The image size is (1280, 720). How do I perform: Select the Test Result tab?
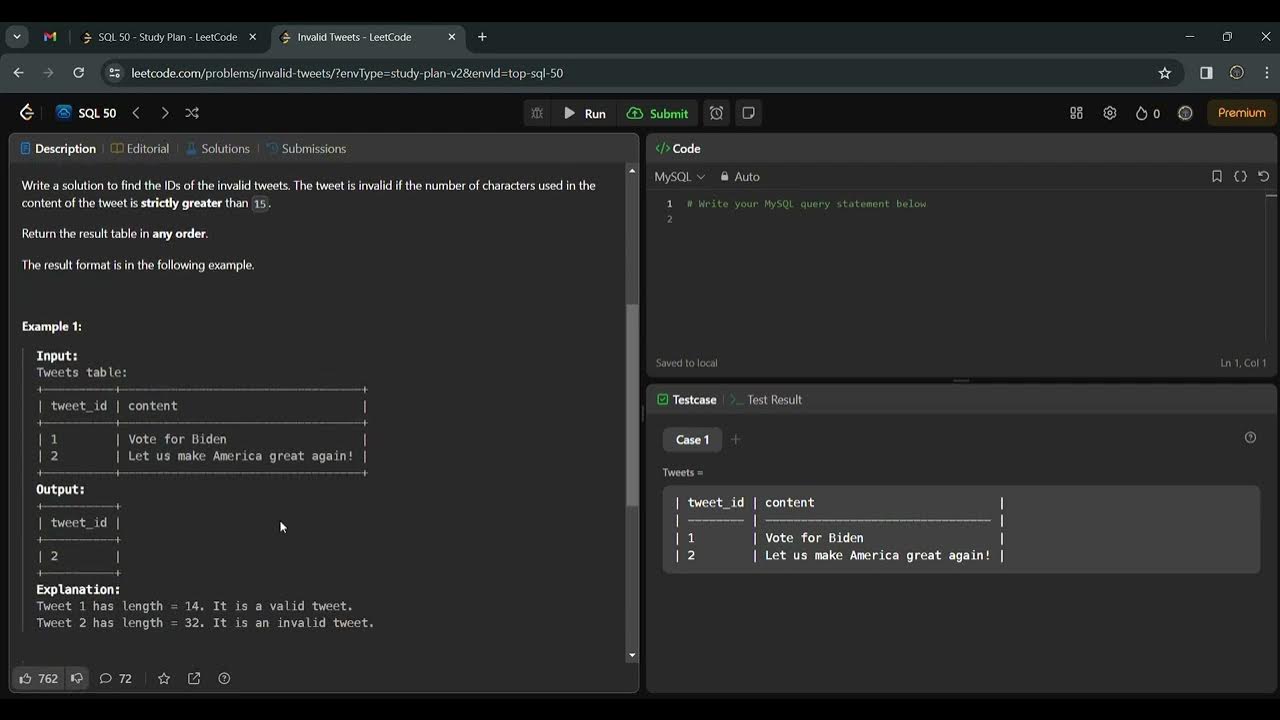point(766,400)
